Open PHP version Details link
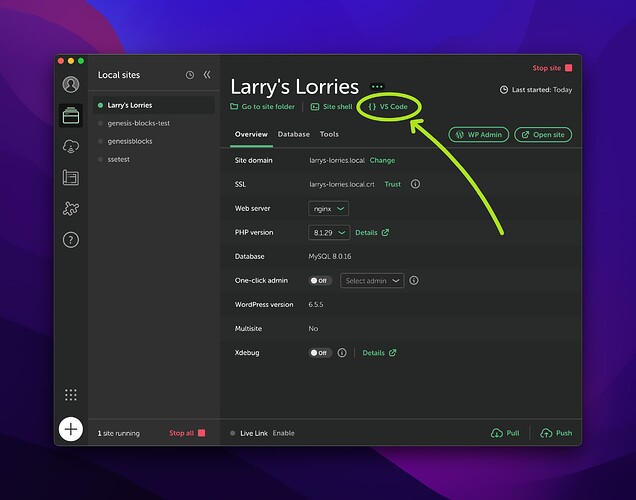636x500 pixels. pyautogui.click(x=372, y=232)
